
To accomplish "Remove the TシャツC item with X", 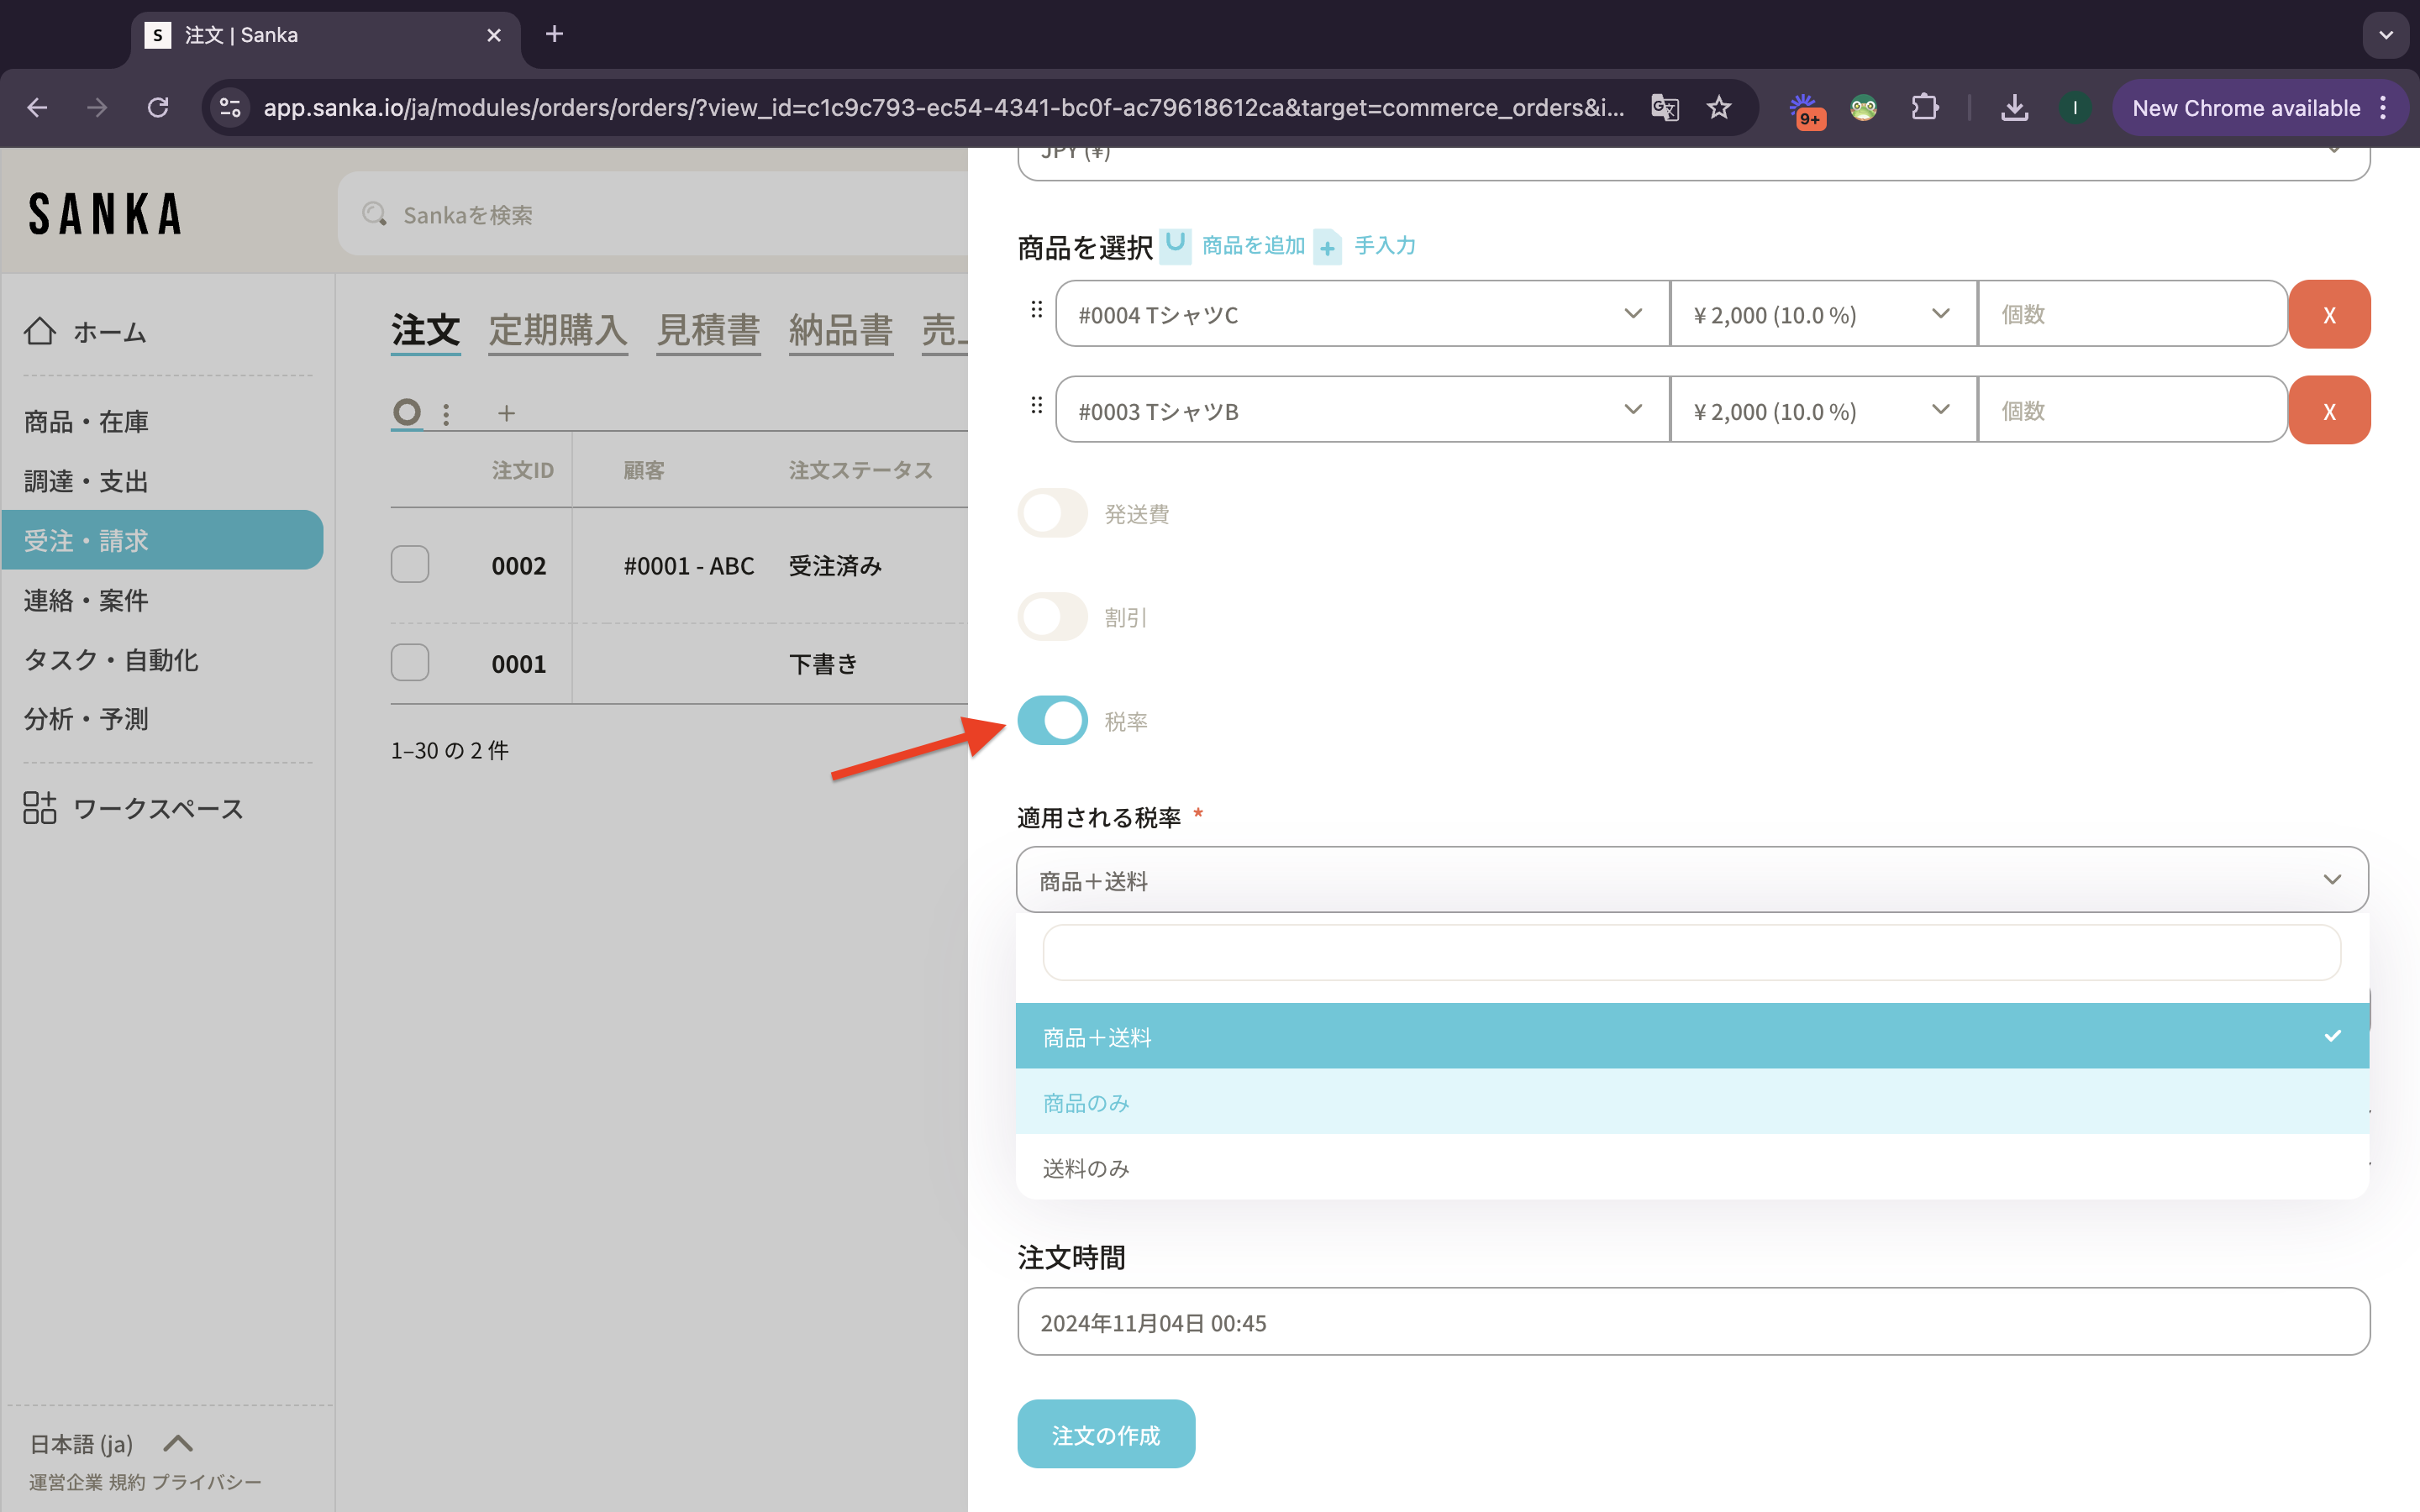I will point(2329,315).
